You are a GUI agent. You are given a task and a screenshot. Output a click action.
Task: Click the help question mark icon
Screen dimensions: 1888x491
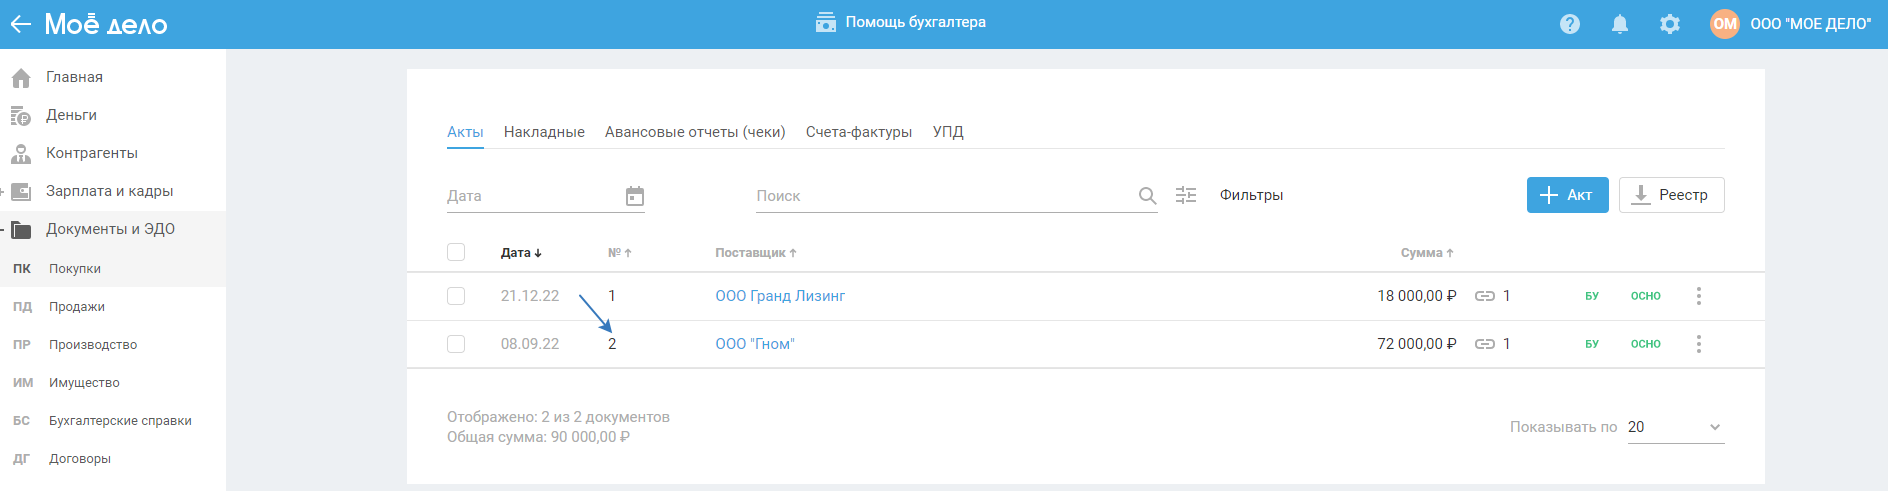(x=1570, y=24)
